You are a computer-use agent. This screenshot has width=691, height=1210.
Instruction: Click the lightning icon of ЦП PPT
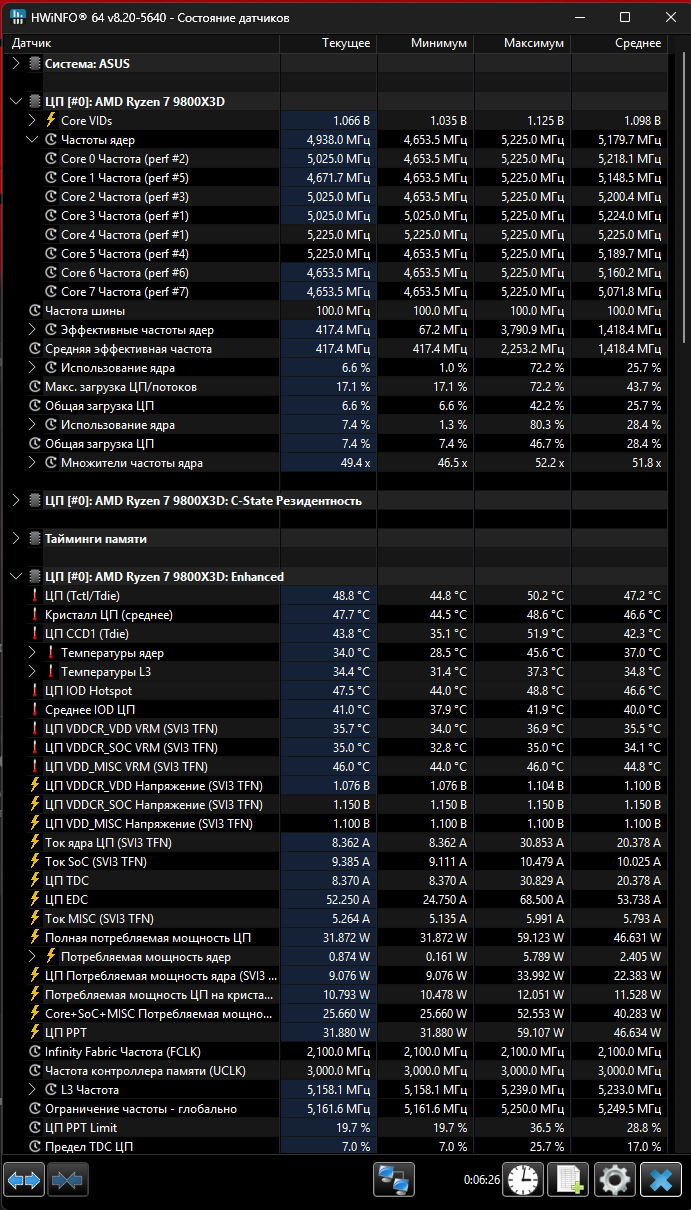click(x=35, y=1033)
